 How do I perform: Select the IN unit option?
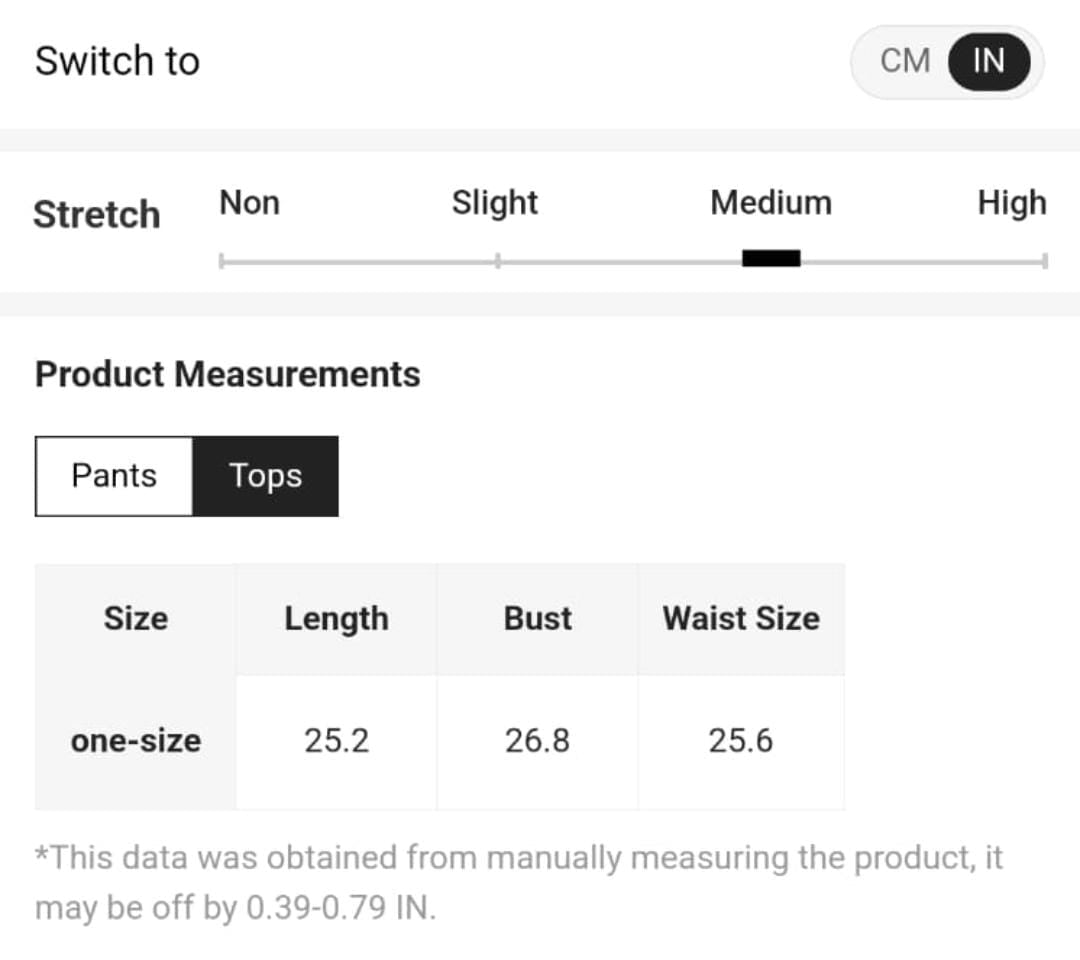click(988, 61)
